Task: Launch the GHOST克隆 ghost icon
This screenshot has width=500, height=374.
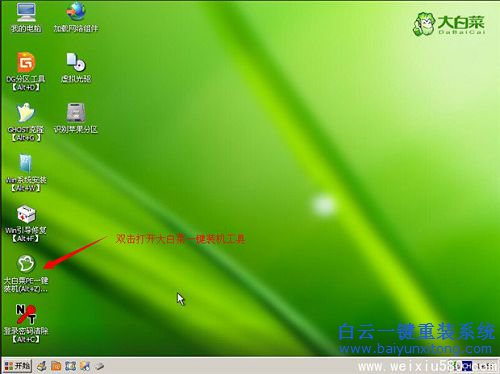Action: 26,122
